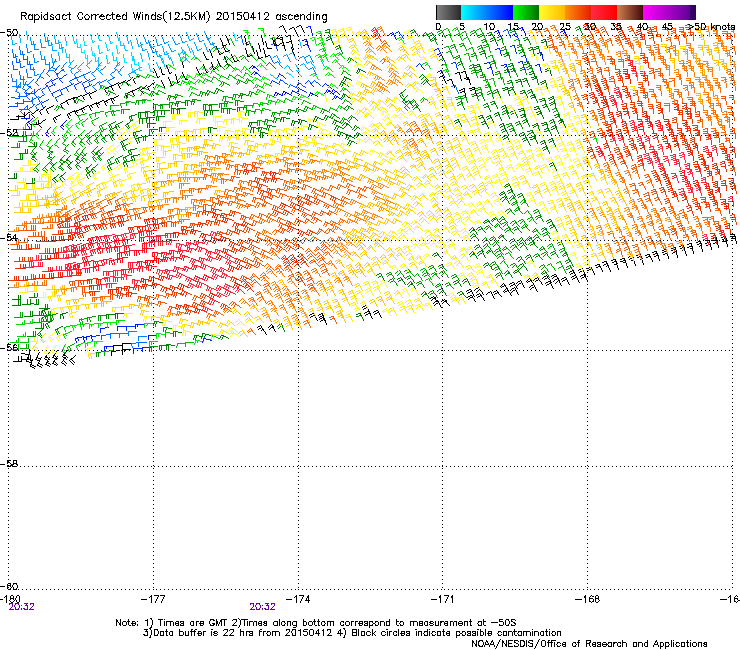Click the latitude label '-54' on left axis
Screen dimensions: 740x650
9,237
